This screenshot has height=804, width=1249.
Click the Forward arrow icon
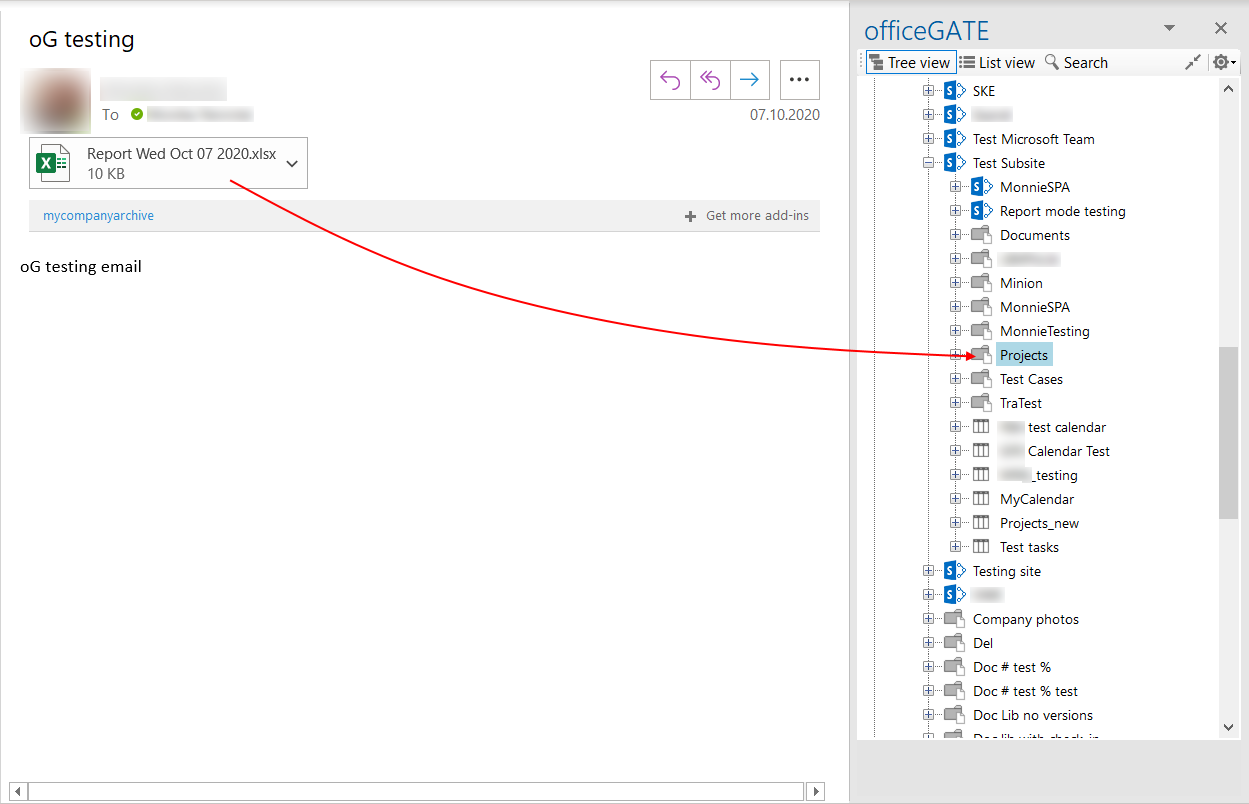(750, 80)
